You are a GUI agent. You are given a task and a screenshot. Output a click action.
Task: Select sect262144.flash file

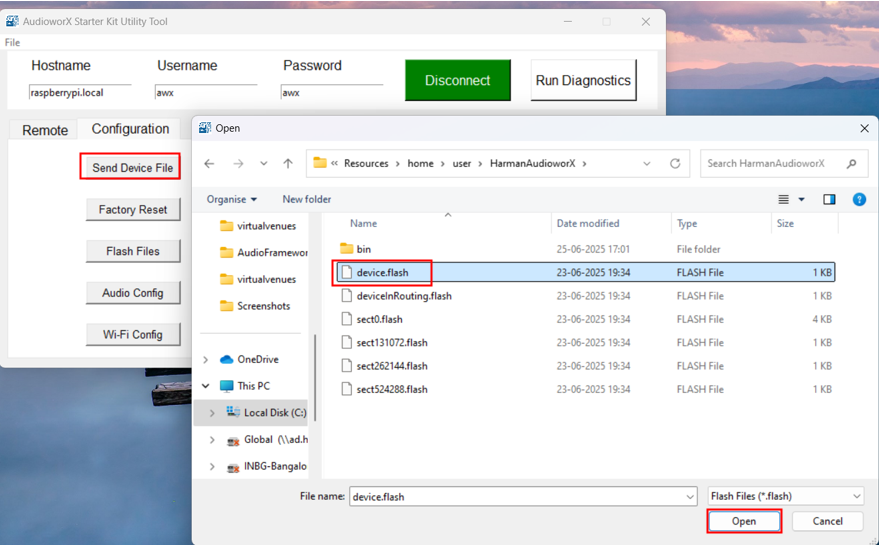(586, 367)
